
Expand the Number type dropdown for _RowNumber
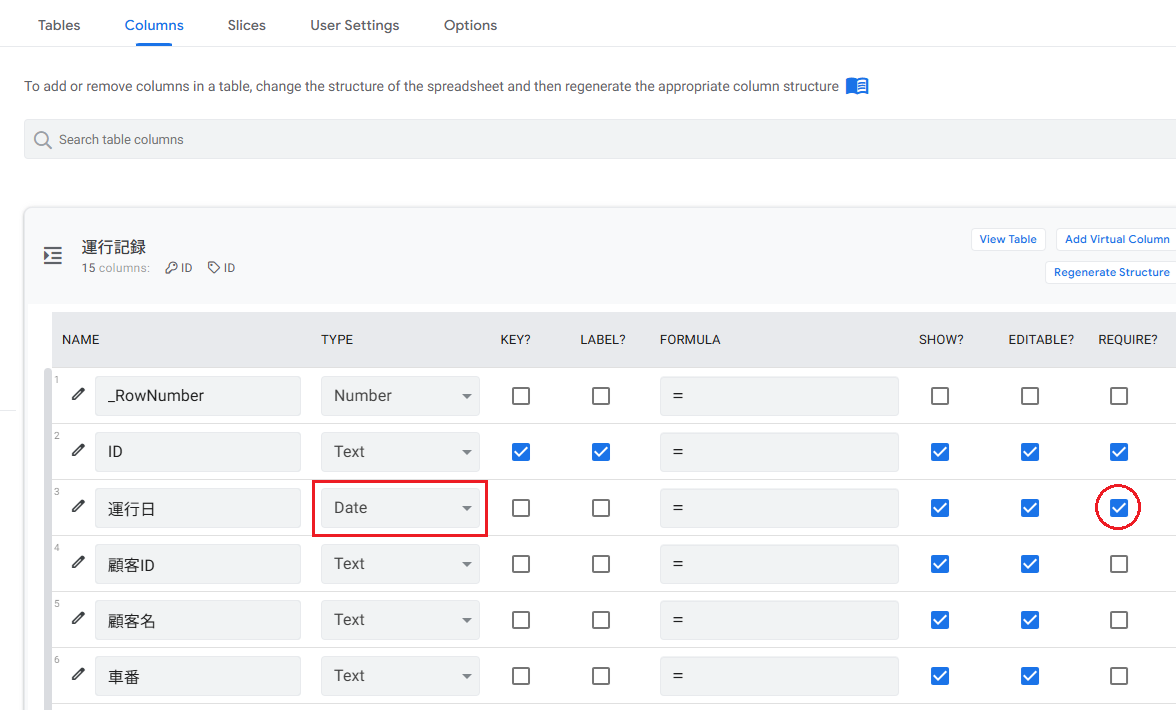click(400, 396)
